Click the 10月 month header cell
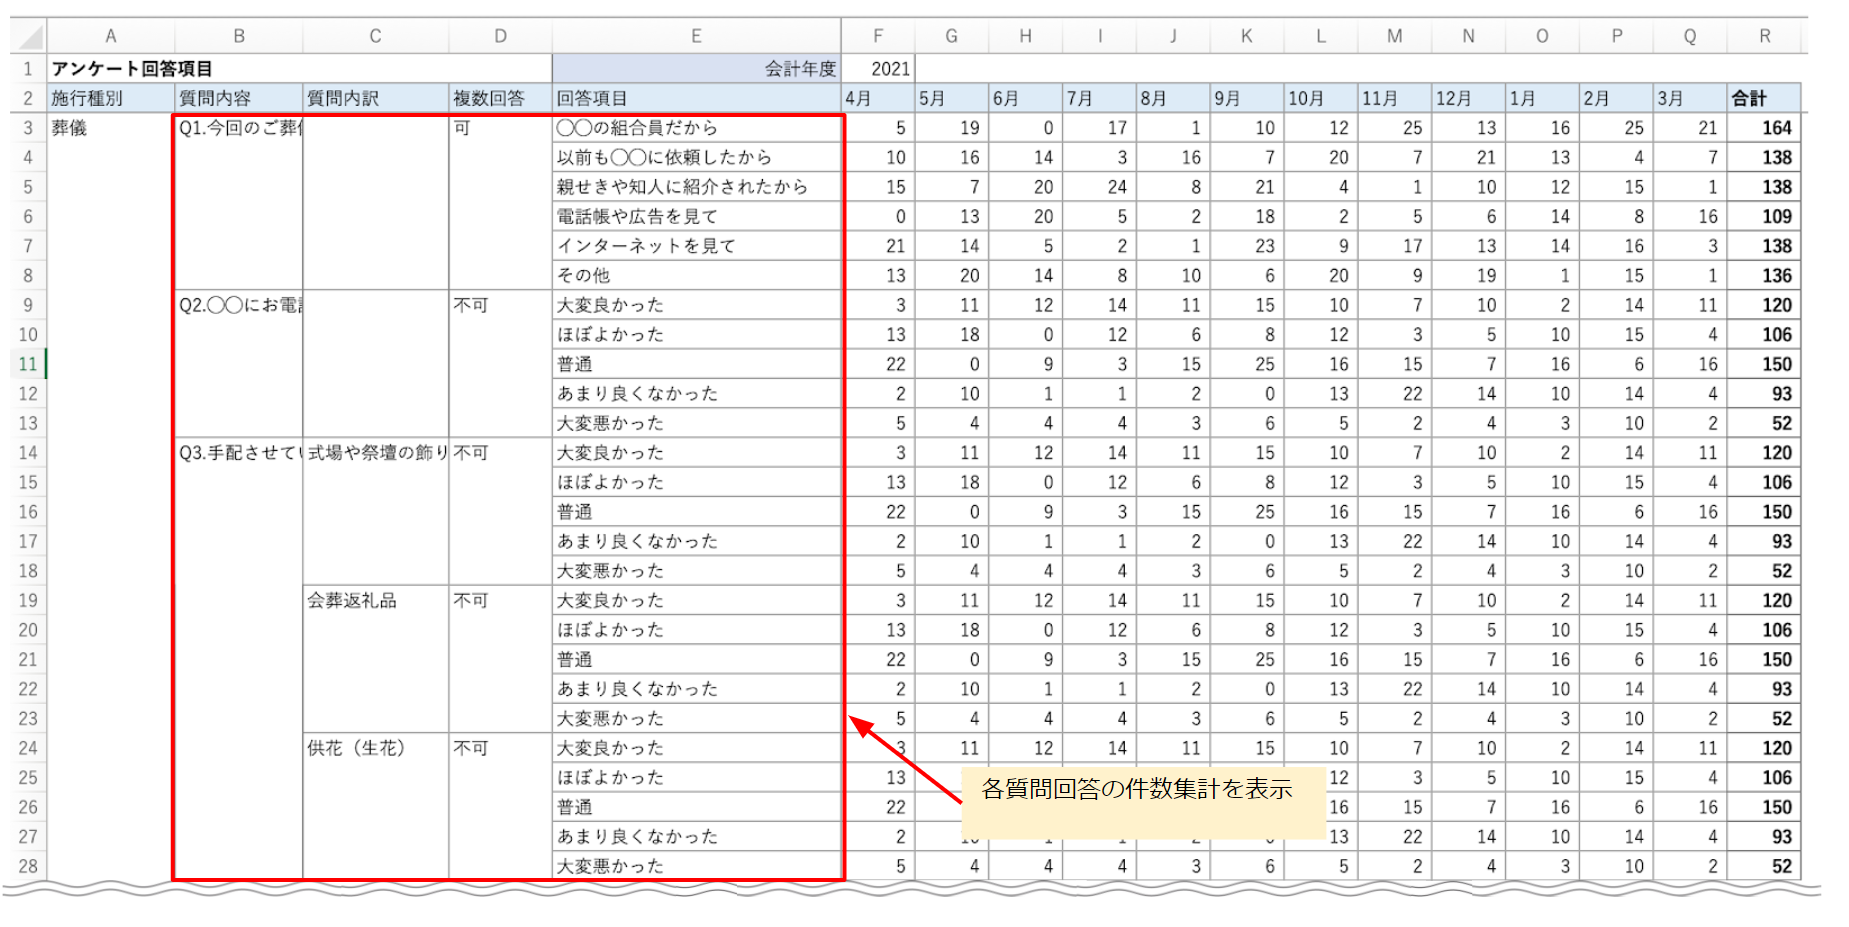 click(1320, 99)
